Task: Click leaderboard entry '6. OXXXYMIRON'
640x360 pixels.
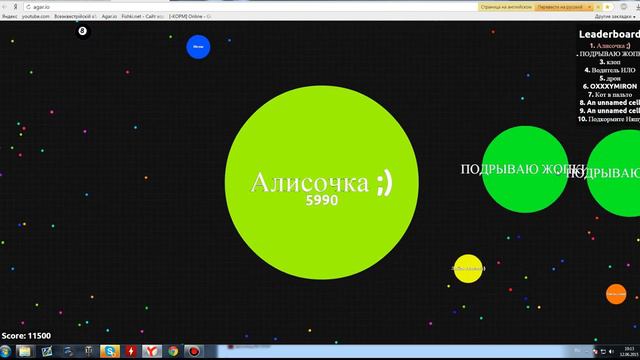Action: tap(610, 87)
